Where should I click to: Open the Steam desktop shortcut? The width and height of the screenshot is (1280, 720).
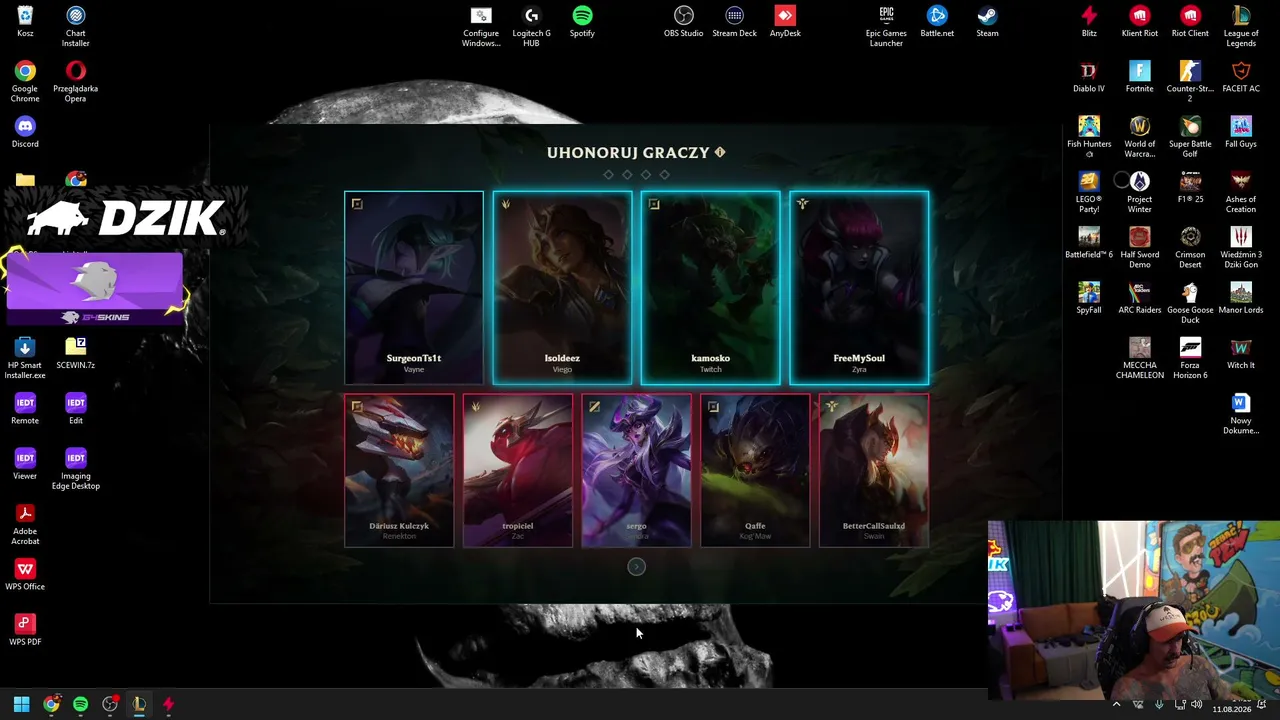(987, 21)
